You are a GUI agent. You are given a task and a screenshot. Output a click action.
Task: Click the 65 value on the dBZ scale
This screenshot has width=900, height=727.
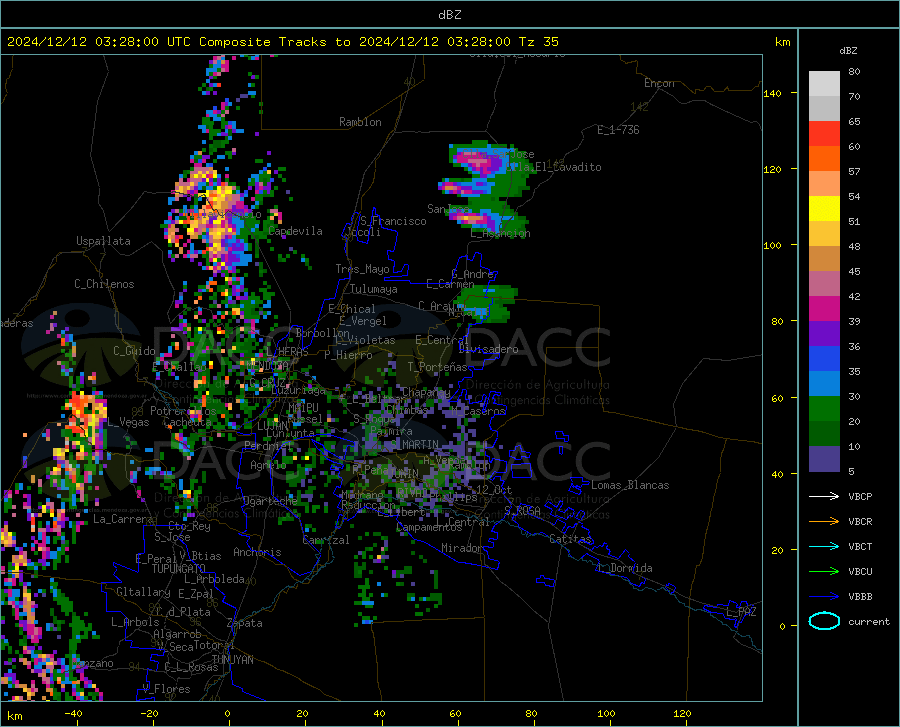pos(854,121)
